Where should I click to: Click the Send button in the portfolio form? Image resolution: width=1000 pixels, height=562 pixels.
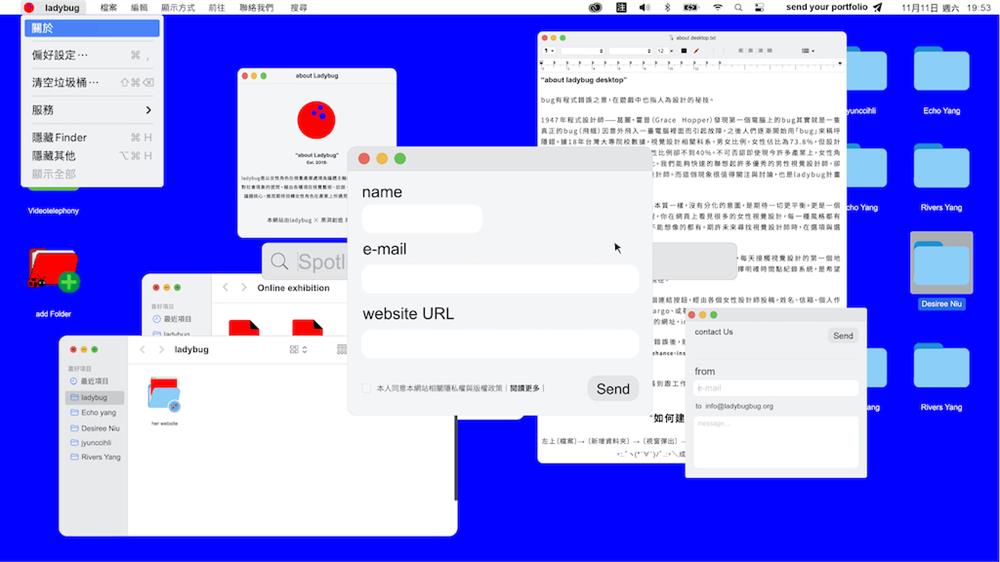(613, 388)
